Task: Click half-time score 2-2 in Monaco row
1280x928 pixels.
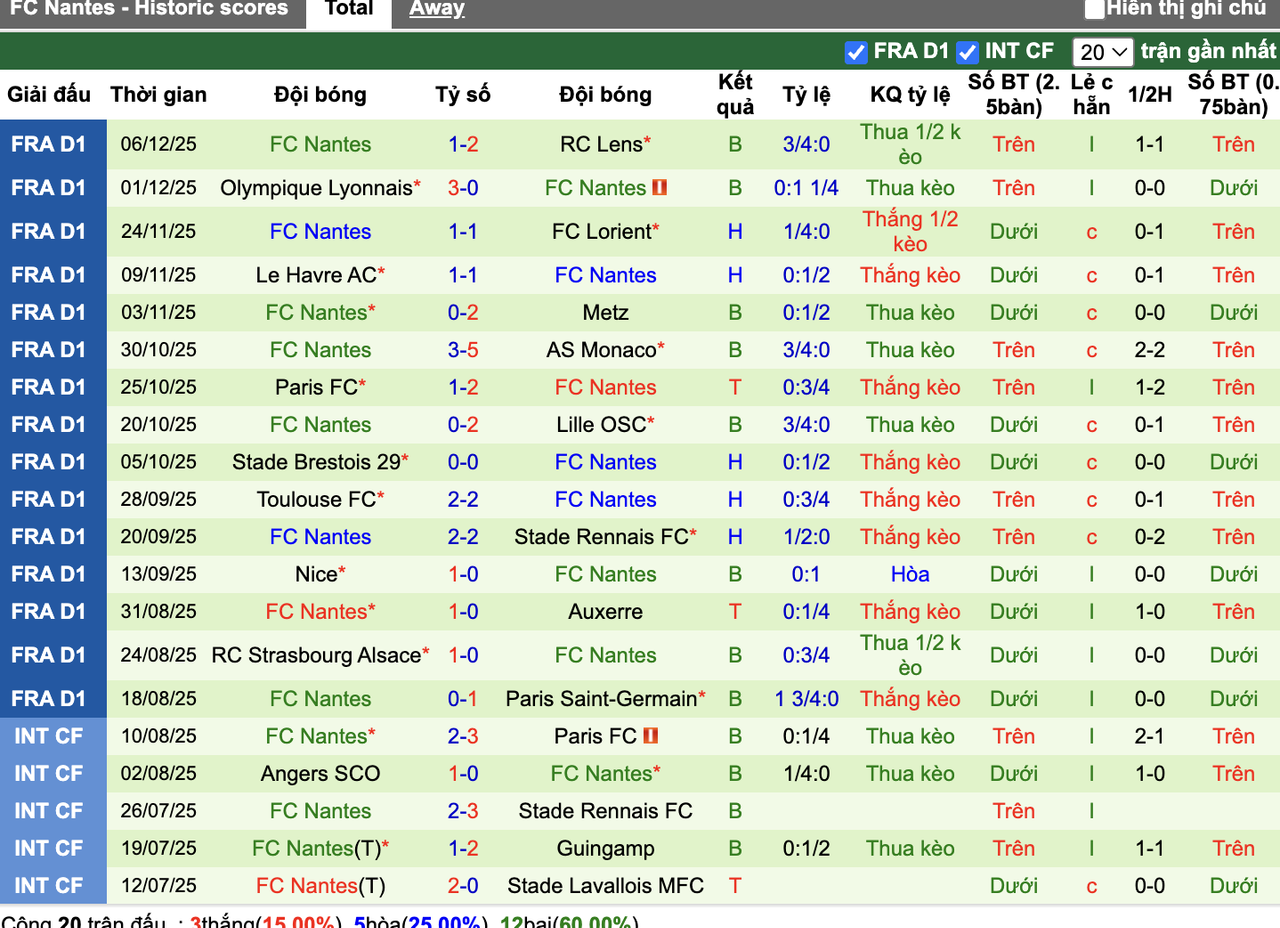Action: (x=1150, y=350)
